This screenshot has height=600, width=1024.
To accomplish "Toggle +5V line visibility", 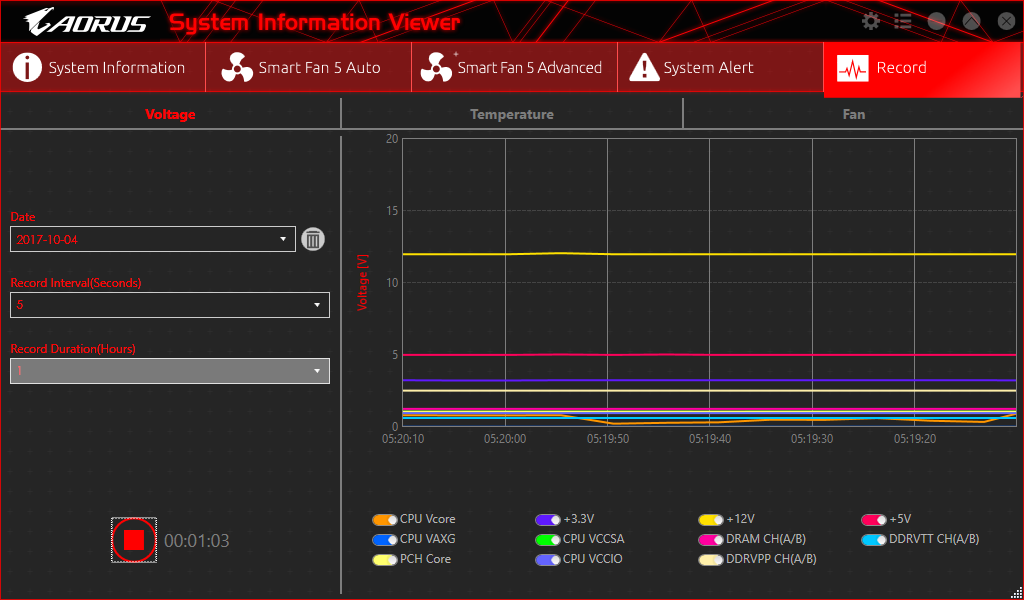I will pyautogui.click(x=874, y=520).
